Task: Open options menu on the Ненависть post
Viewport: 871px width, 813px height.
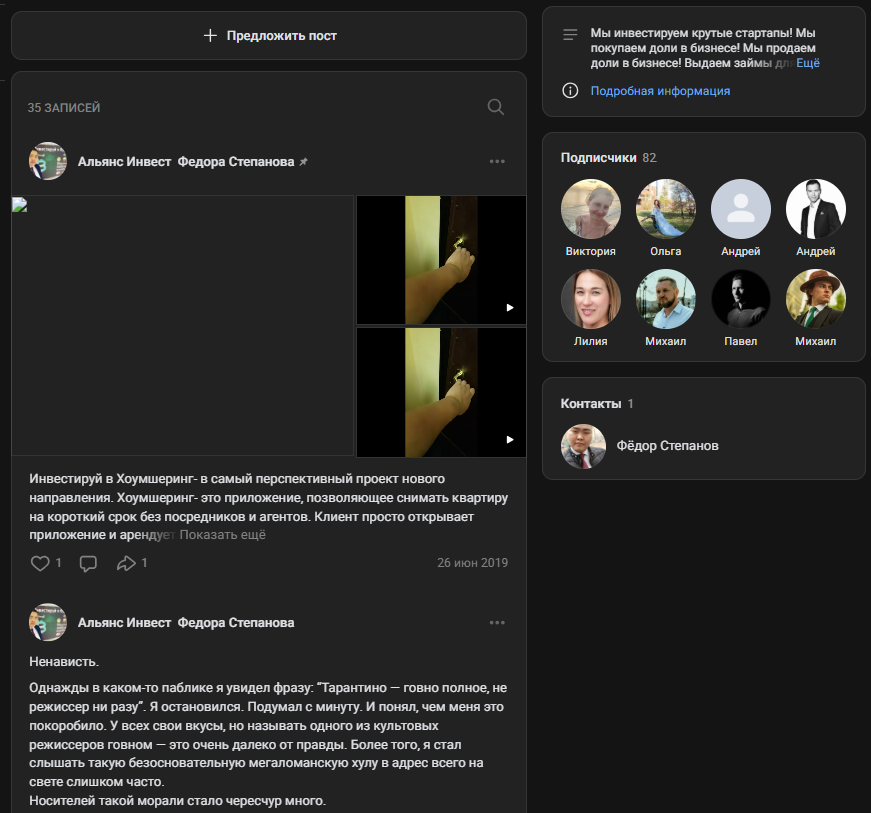Action: pos(497,621)
